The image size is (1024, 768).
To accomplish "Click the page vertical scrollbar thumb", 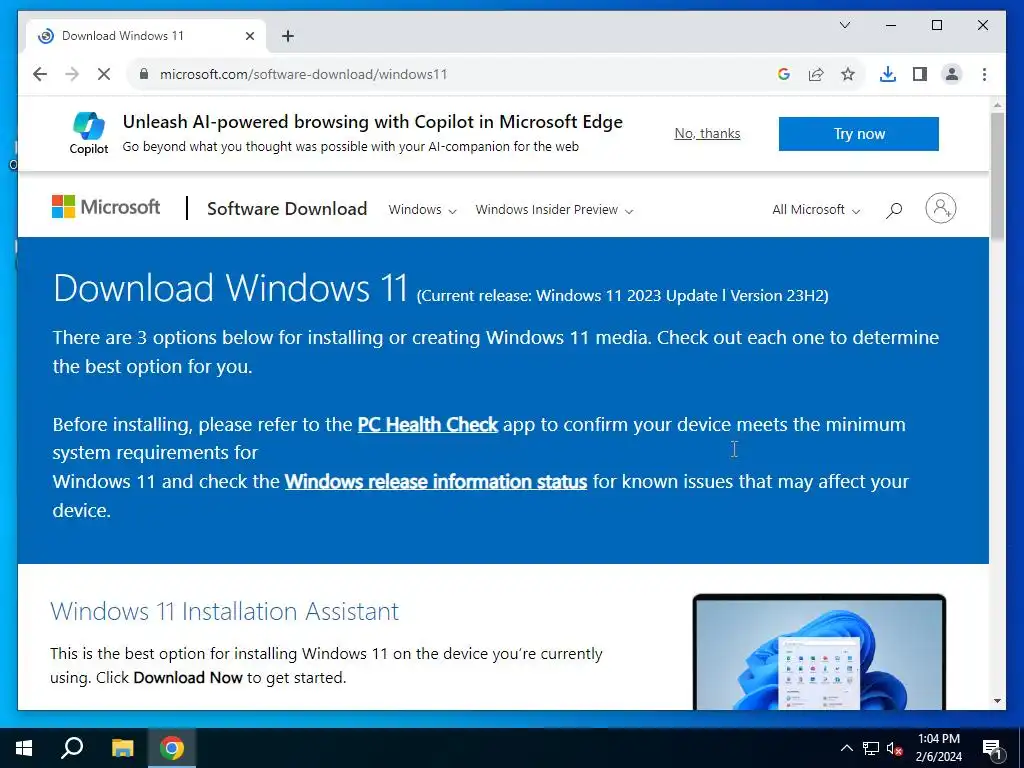I will click(997, 175).
